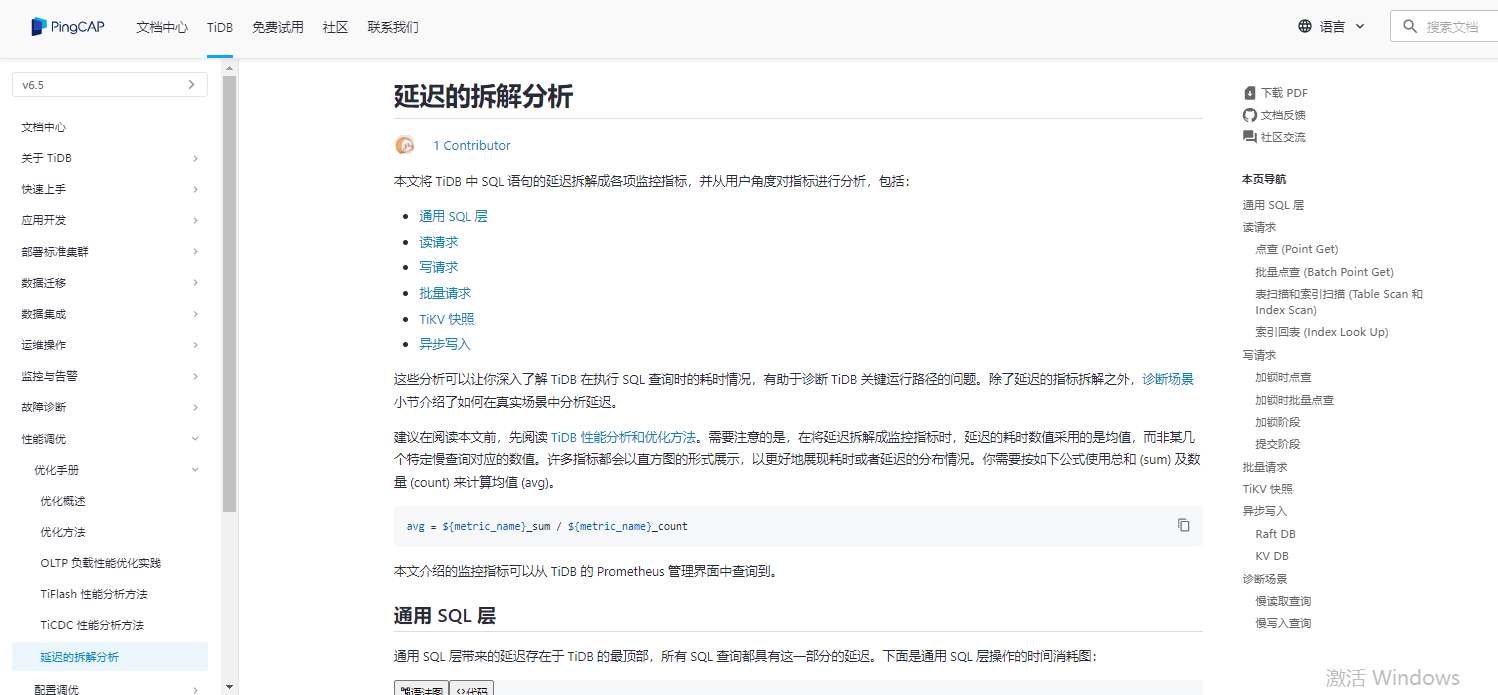The width and height of the screenshot is (1498, 695).
Task: Jump to 批量点查 (Batch Point Get)
Action: [1324, 272]
